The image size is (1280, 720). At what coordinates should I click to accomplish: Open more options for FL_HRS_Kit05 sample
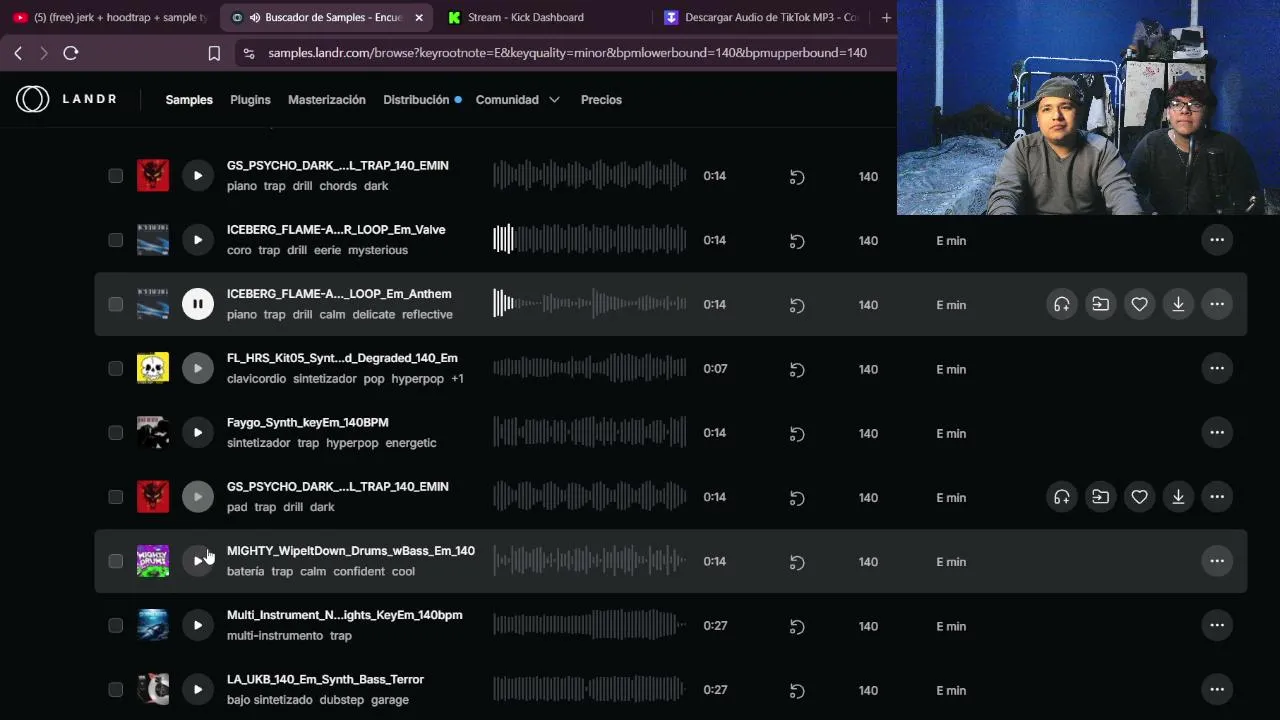pos(1217,369)
